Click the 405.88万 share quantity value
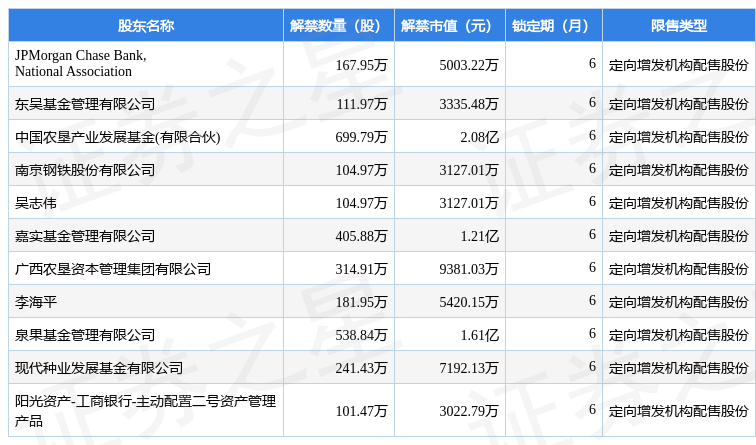 coord(362,236)
